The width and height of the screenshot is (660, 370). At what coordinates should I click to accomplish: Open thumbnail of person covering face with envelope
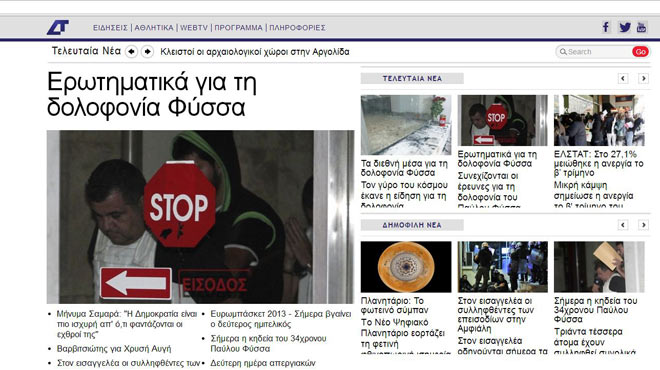click(x=599, y=267)
